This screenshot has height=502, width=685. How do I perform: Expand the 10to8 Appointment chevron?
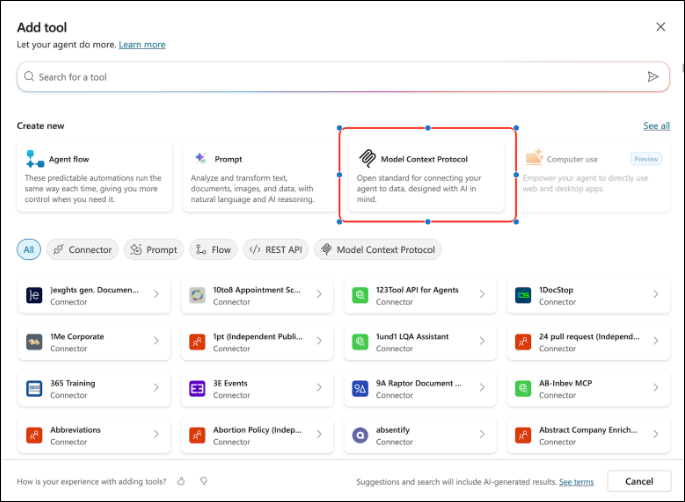coord(319,294)
